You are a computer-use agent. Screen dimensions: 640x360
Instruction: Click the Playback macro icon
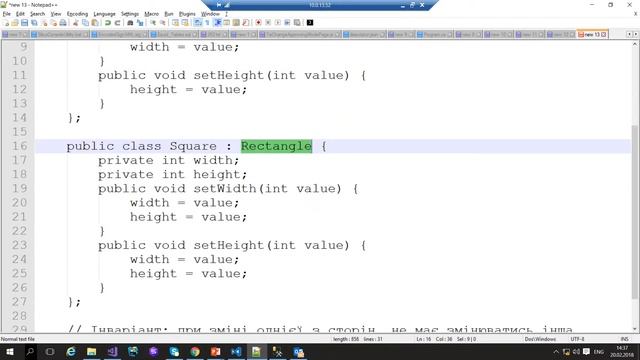(278, 23)
